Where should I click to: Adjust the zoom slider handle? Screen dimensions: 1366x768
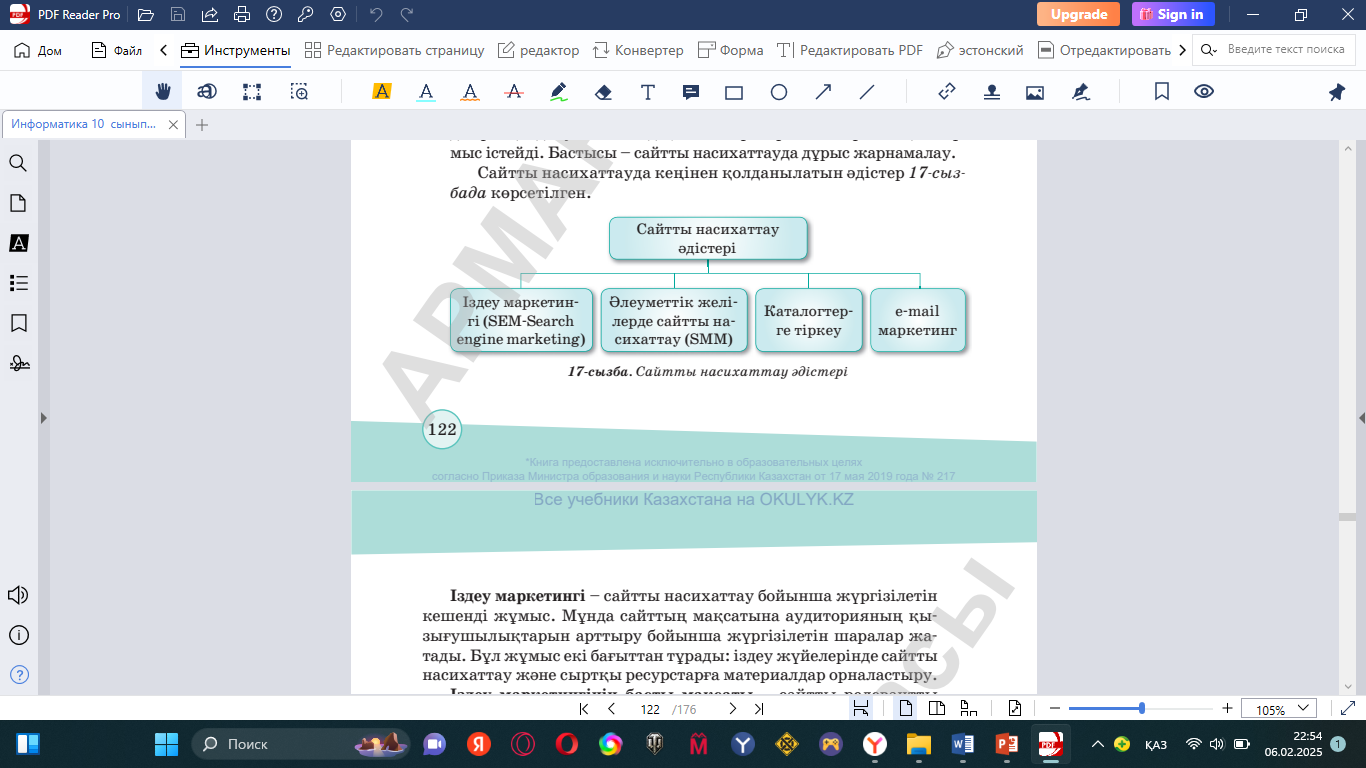coord(1142,708)
